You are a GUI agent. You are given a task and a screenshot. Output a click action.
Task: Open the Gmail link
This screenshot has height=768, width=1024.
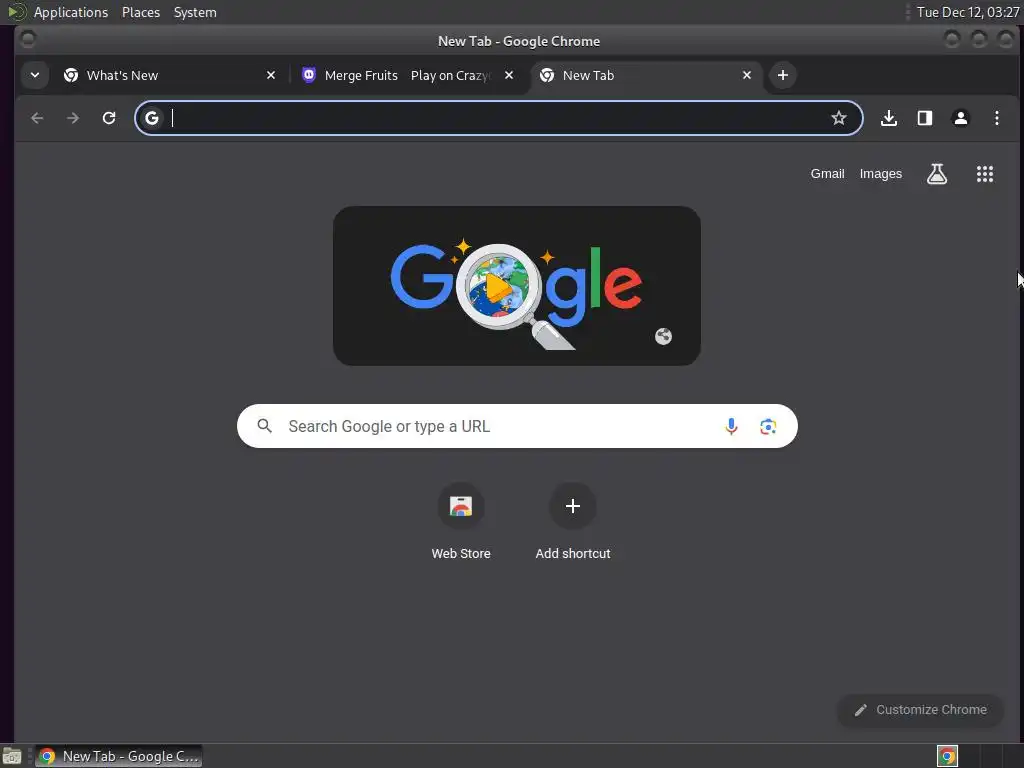(x=827, y=174)
